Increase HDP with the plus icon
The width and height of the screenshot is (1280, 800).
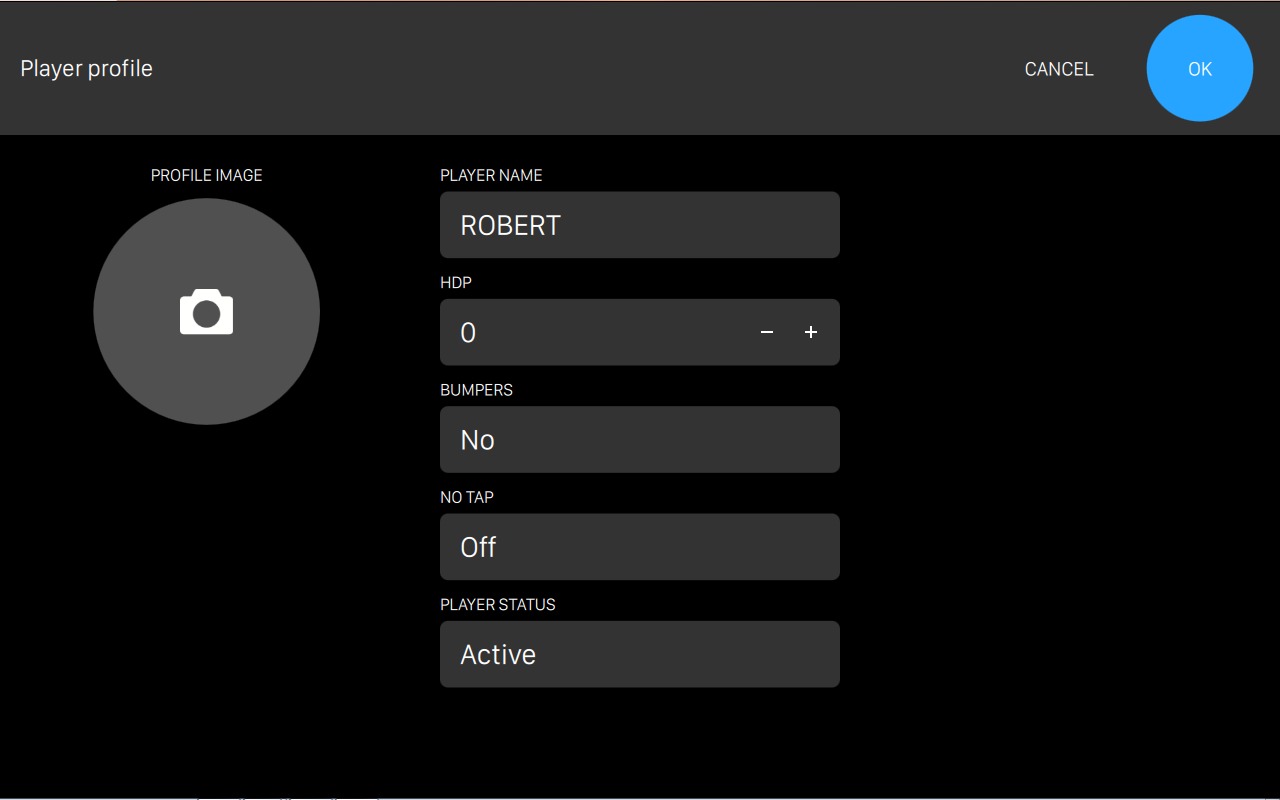click(x=811, y=332)
